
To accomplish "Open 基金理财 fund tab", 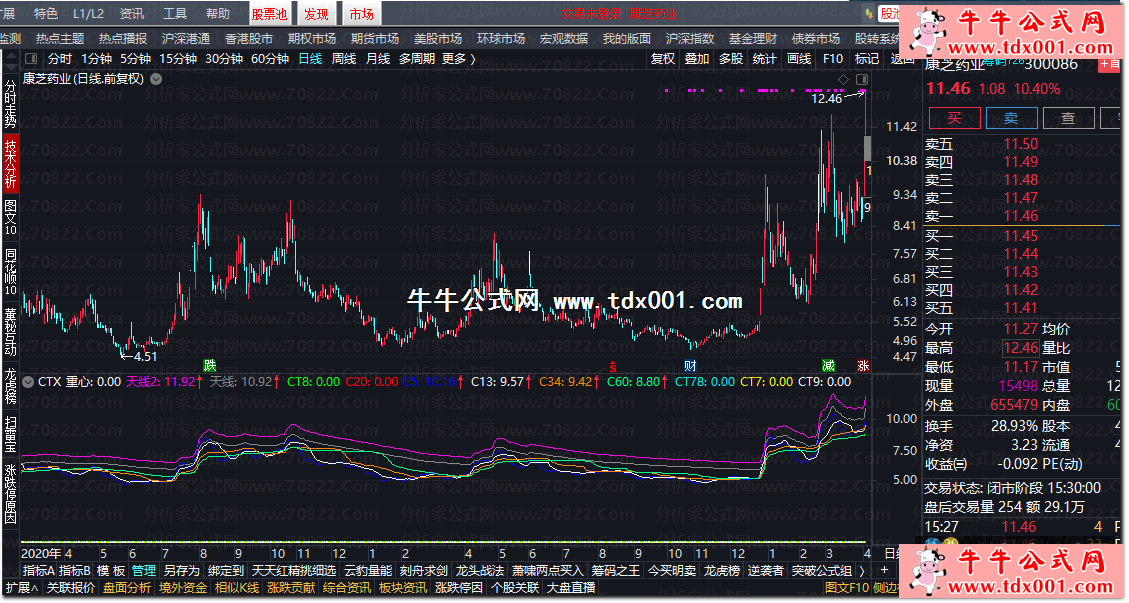I will coord(752,39).
